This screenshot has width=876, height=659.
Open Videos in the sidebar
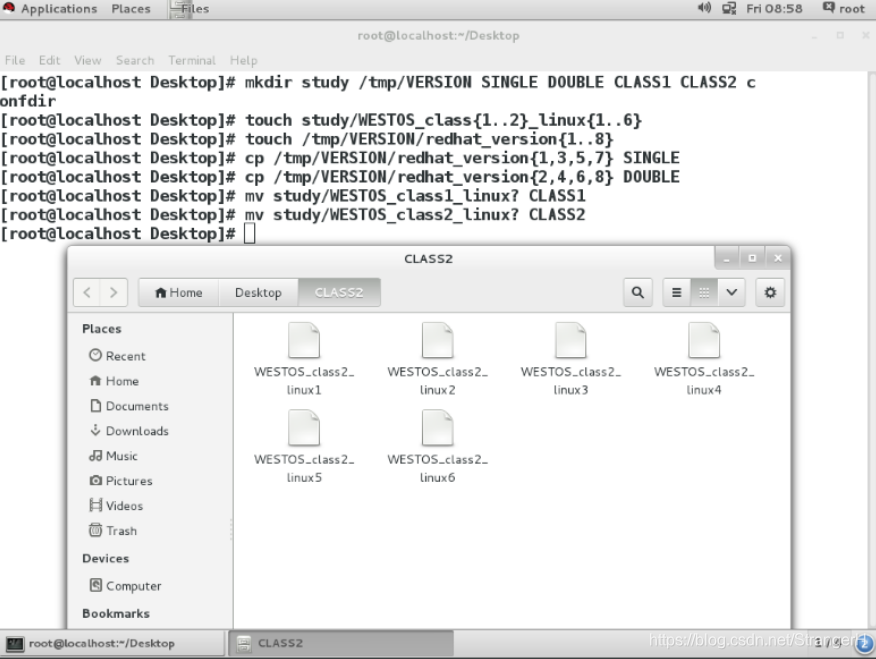tap(124, 505)
